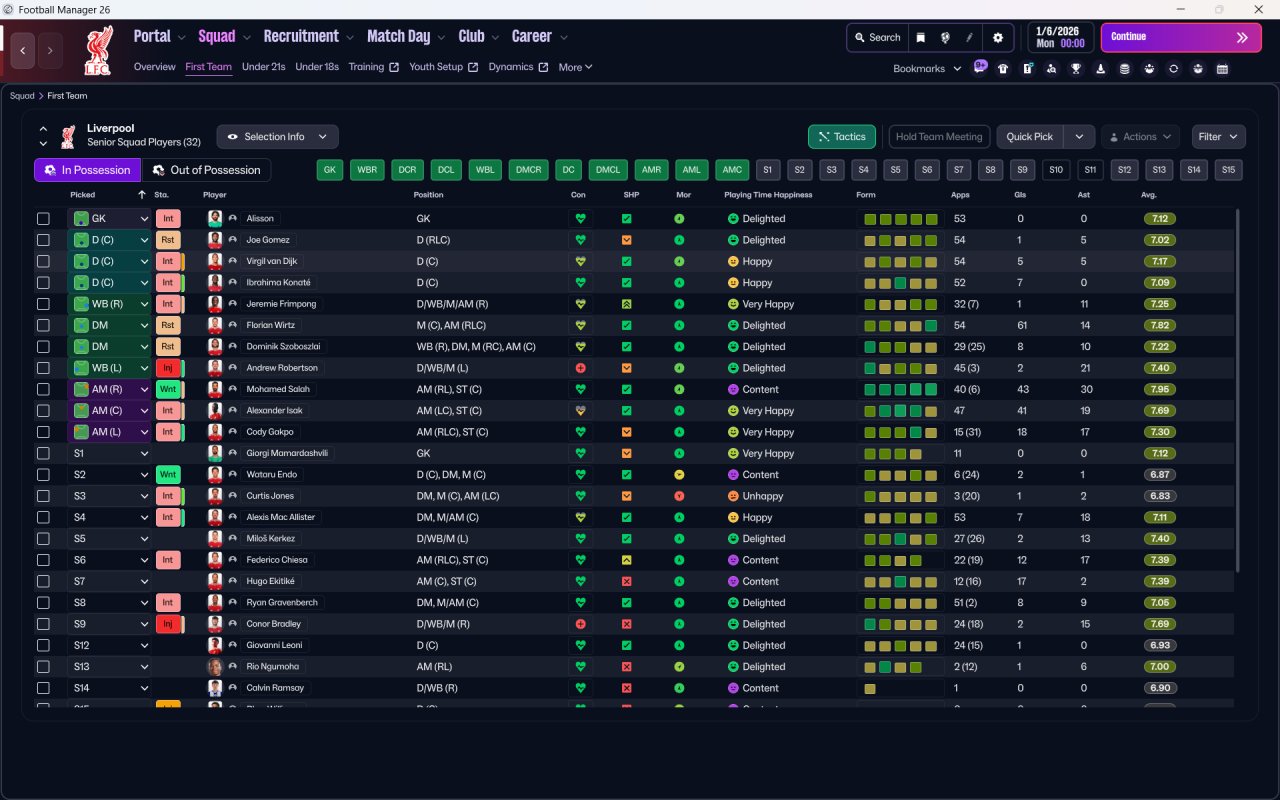Open settings with the gear icon
Viewport: 1280px width, 800px height.
pos(997,38)
